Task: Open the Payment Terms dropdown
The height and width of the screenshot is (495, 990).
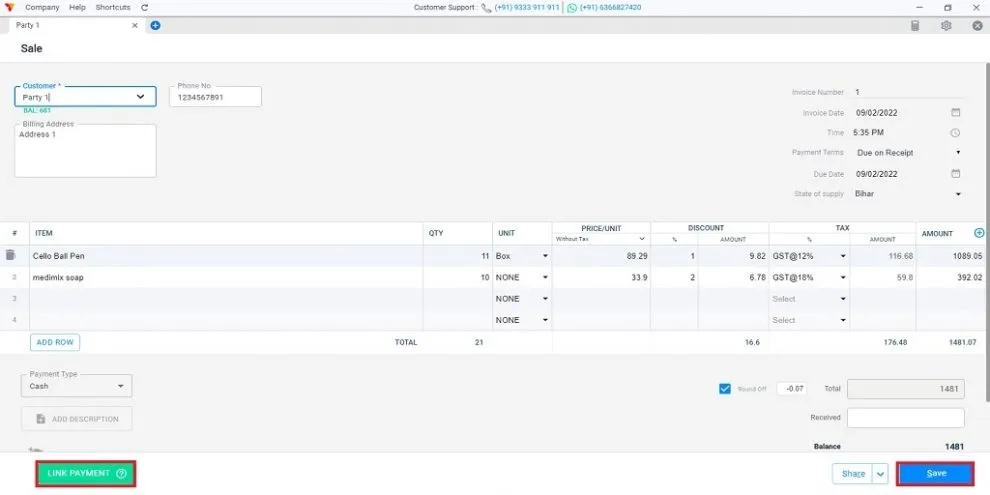Action: coord(958,153)
